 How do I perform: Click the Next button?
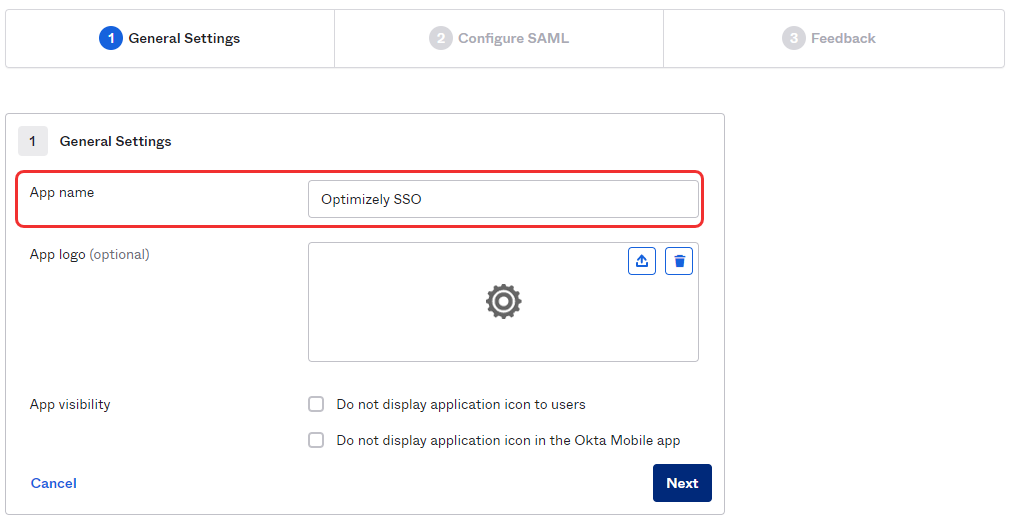pos(682,483)
